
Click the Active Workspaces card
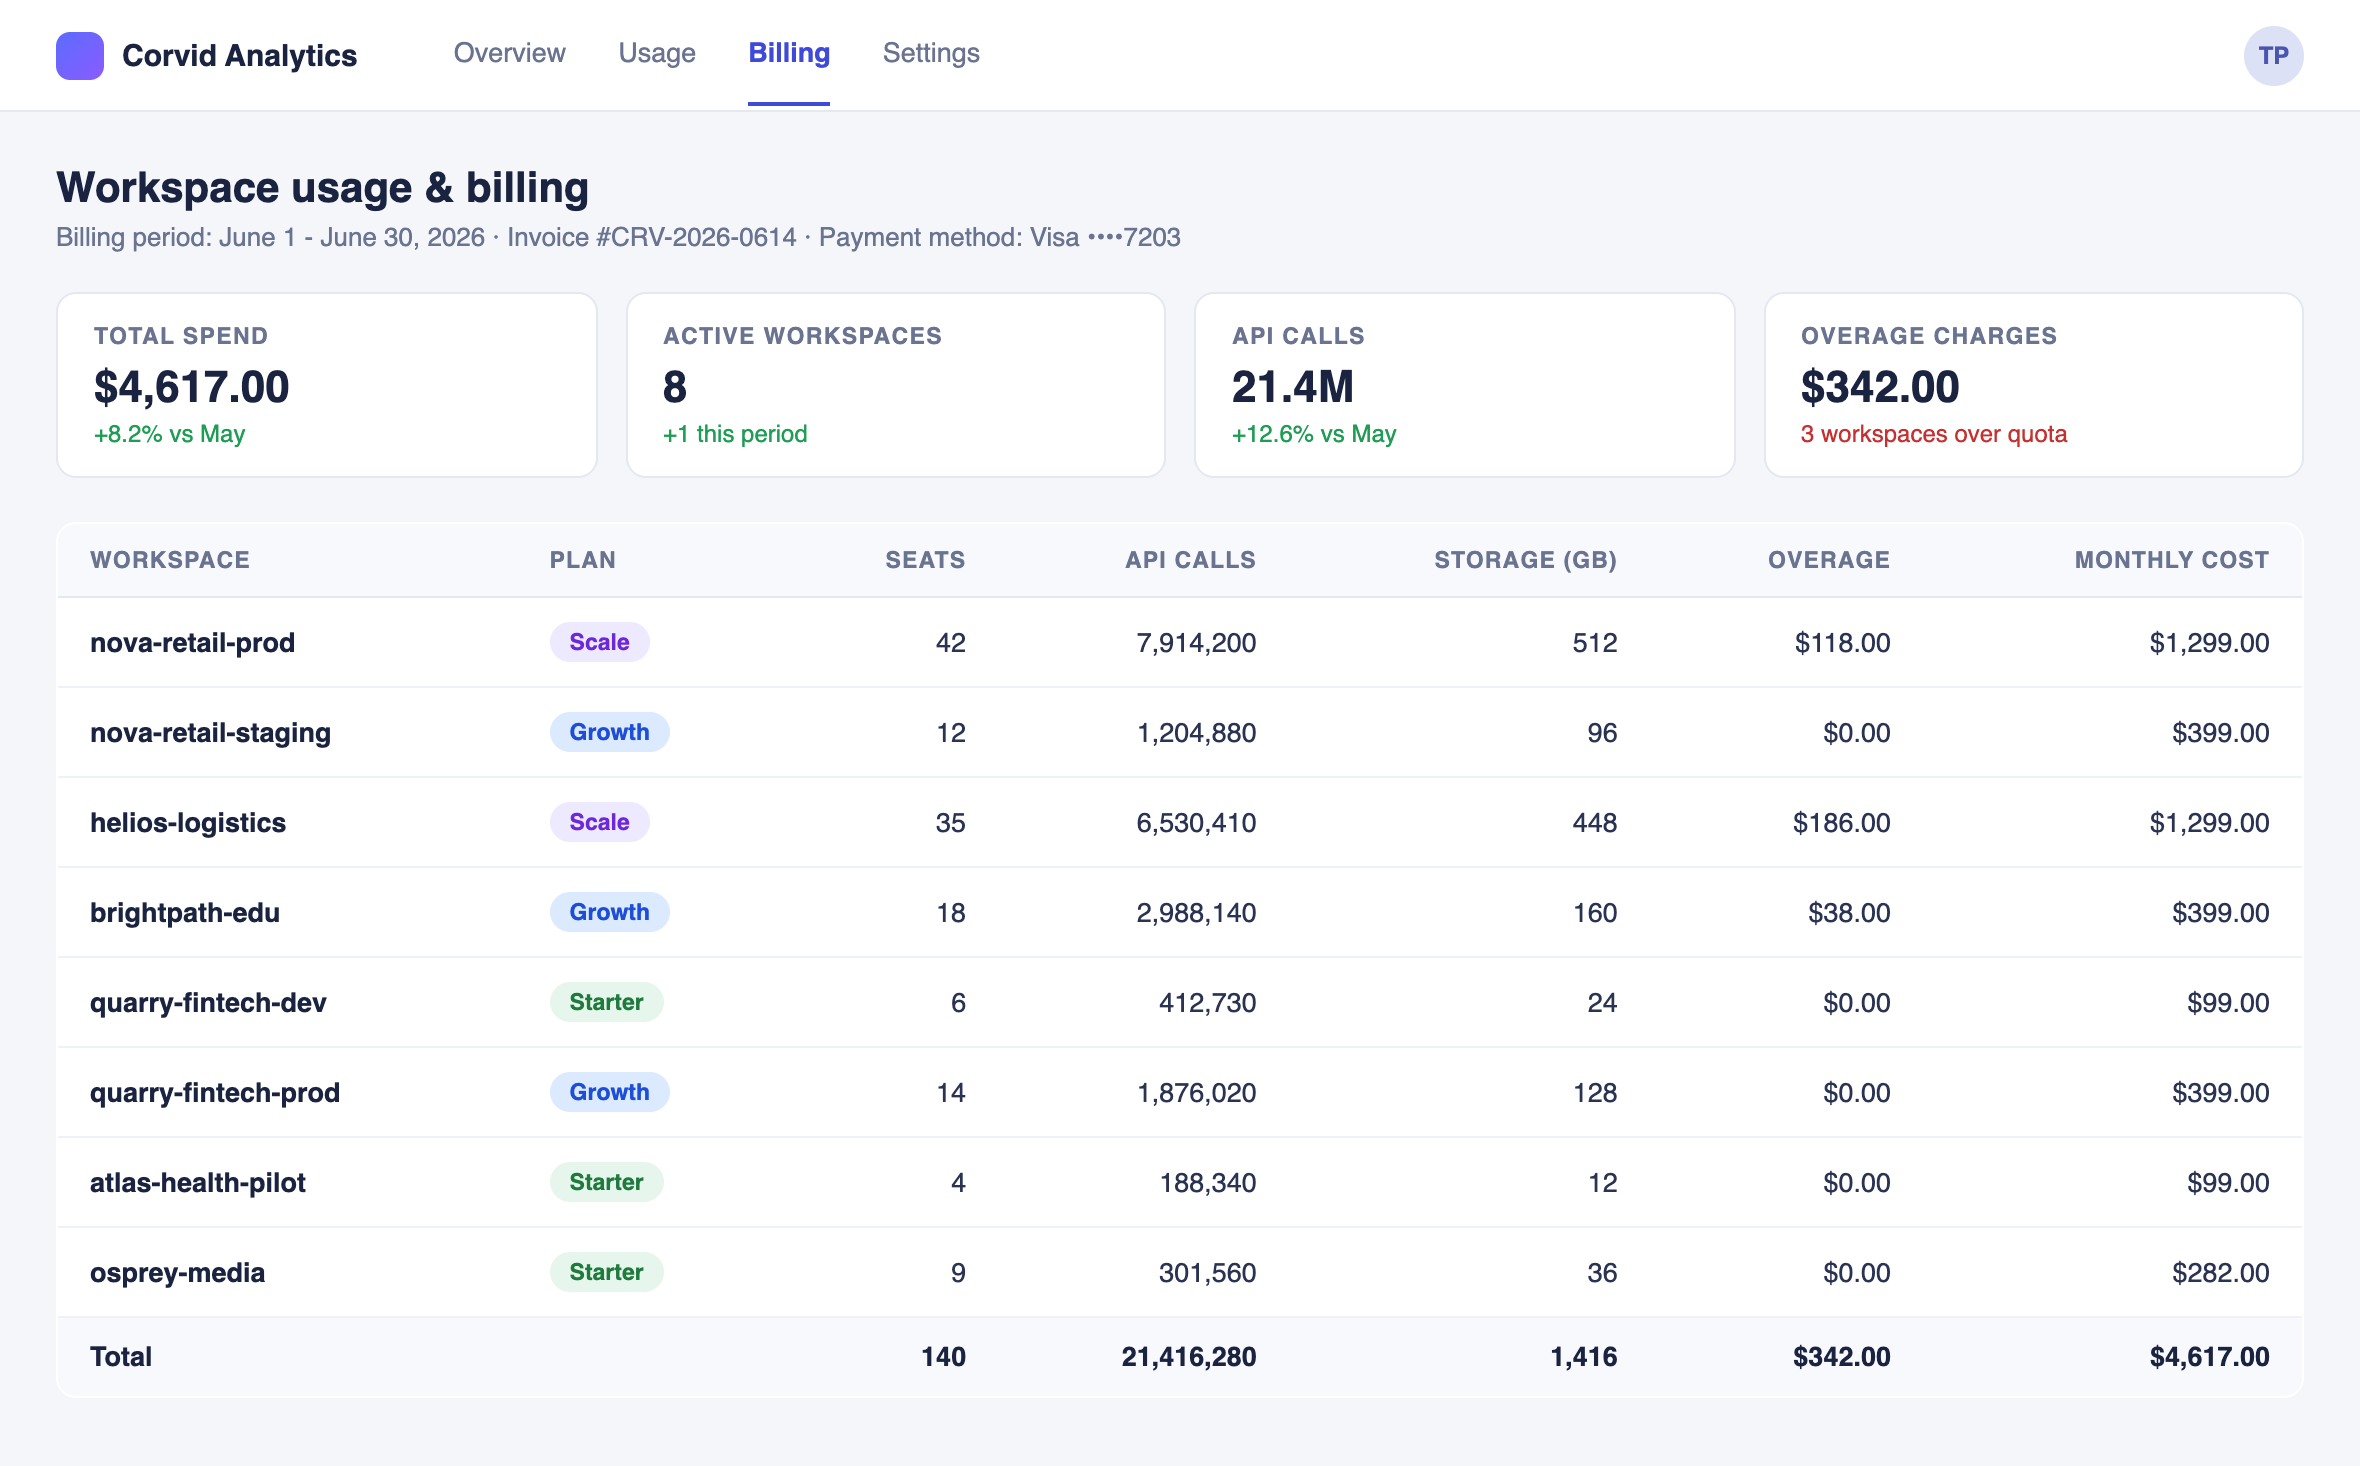coord(896,385)
